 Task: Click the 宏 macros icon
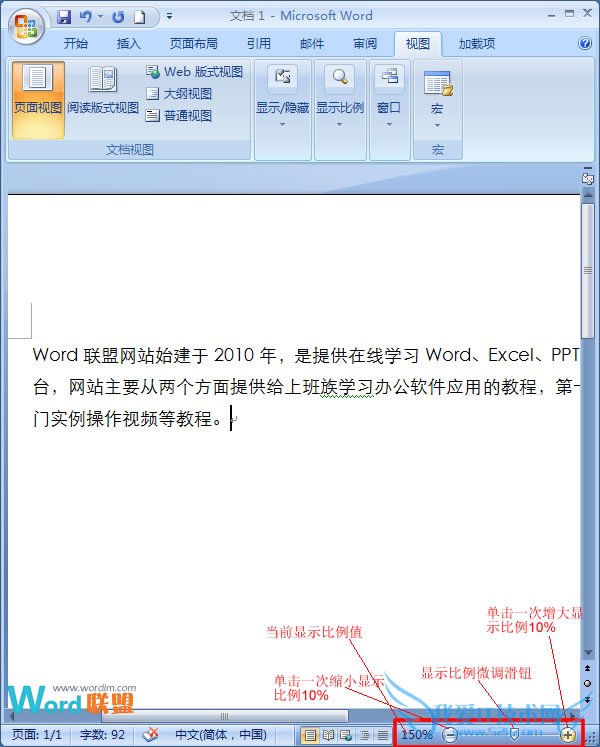point(437,84)
